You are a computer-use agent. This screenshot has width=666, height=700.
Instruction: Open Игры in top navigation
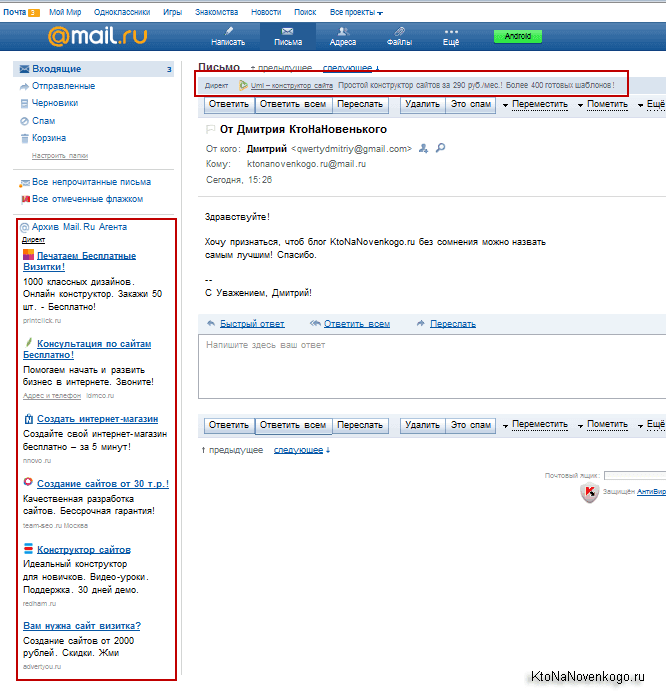pyautogui.click(x=172, y=12)
